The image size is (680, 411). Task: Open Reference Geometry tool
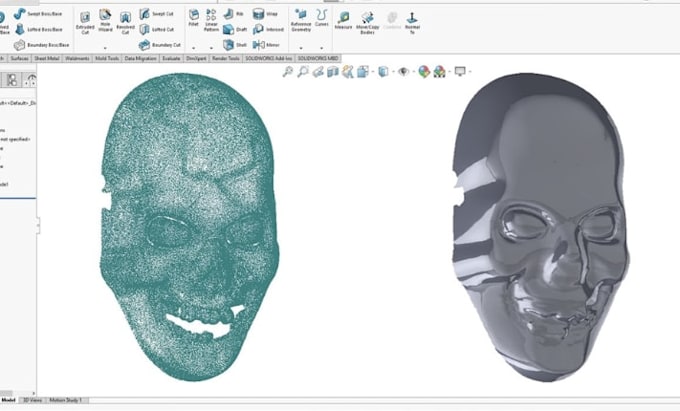pos(301,20)
